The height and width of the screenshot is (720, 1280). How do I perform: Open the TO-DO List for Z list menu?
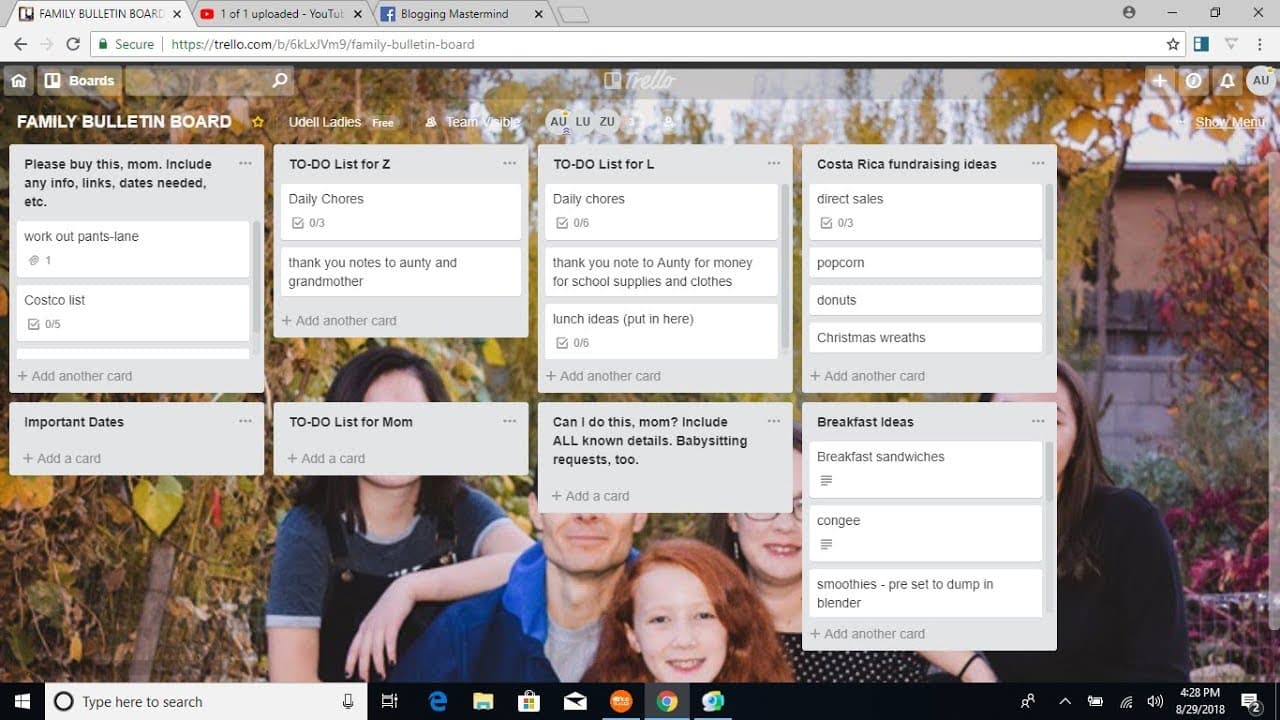coord(510,163)
